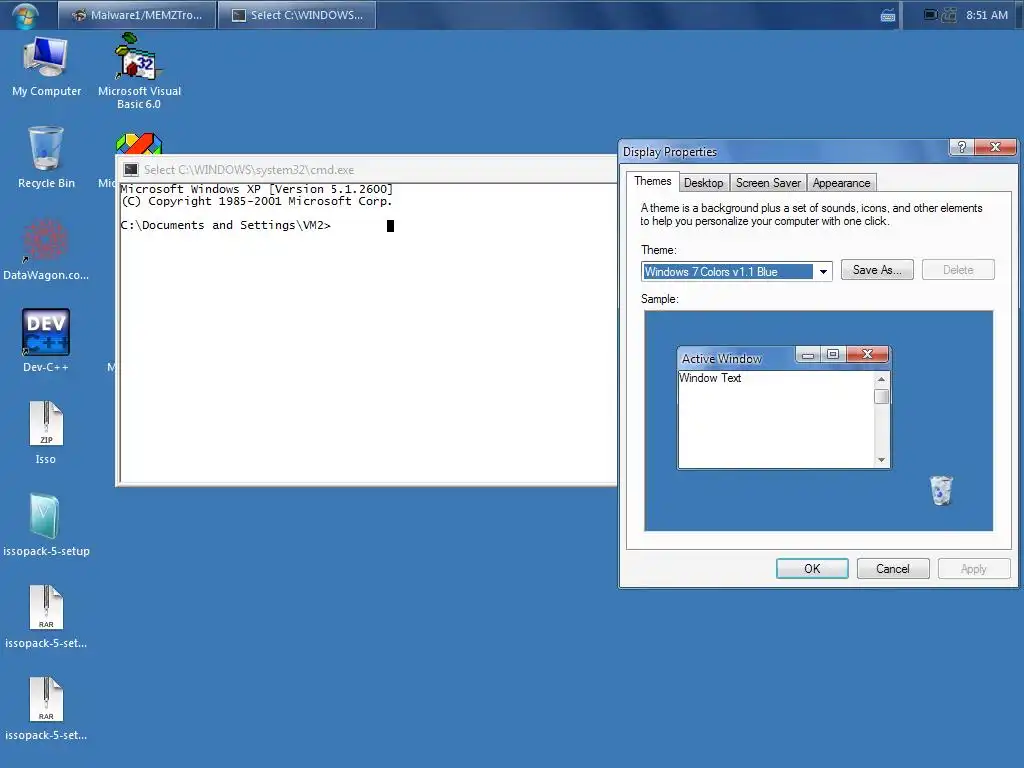Image resolution: width=1024 pixels, height=768 pixels.
Task: Select the first issopack-5-set... RAR archive
Action: point(46,607)
